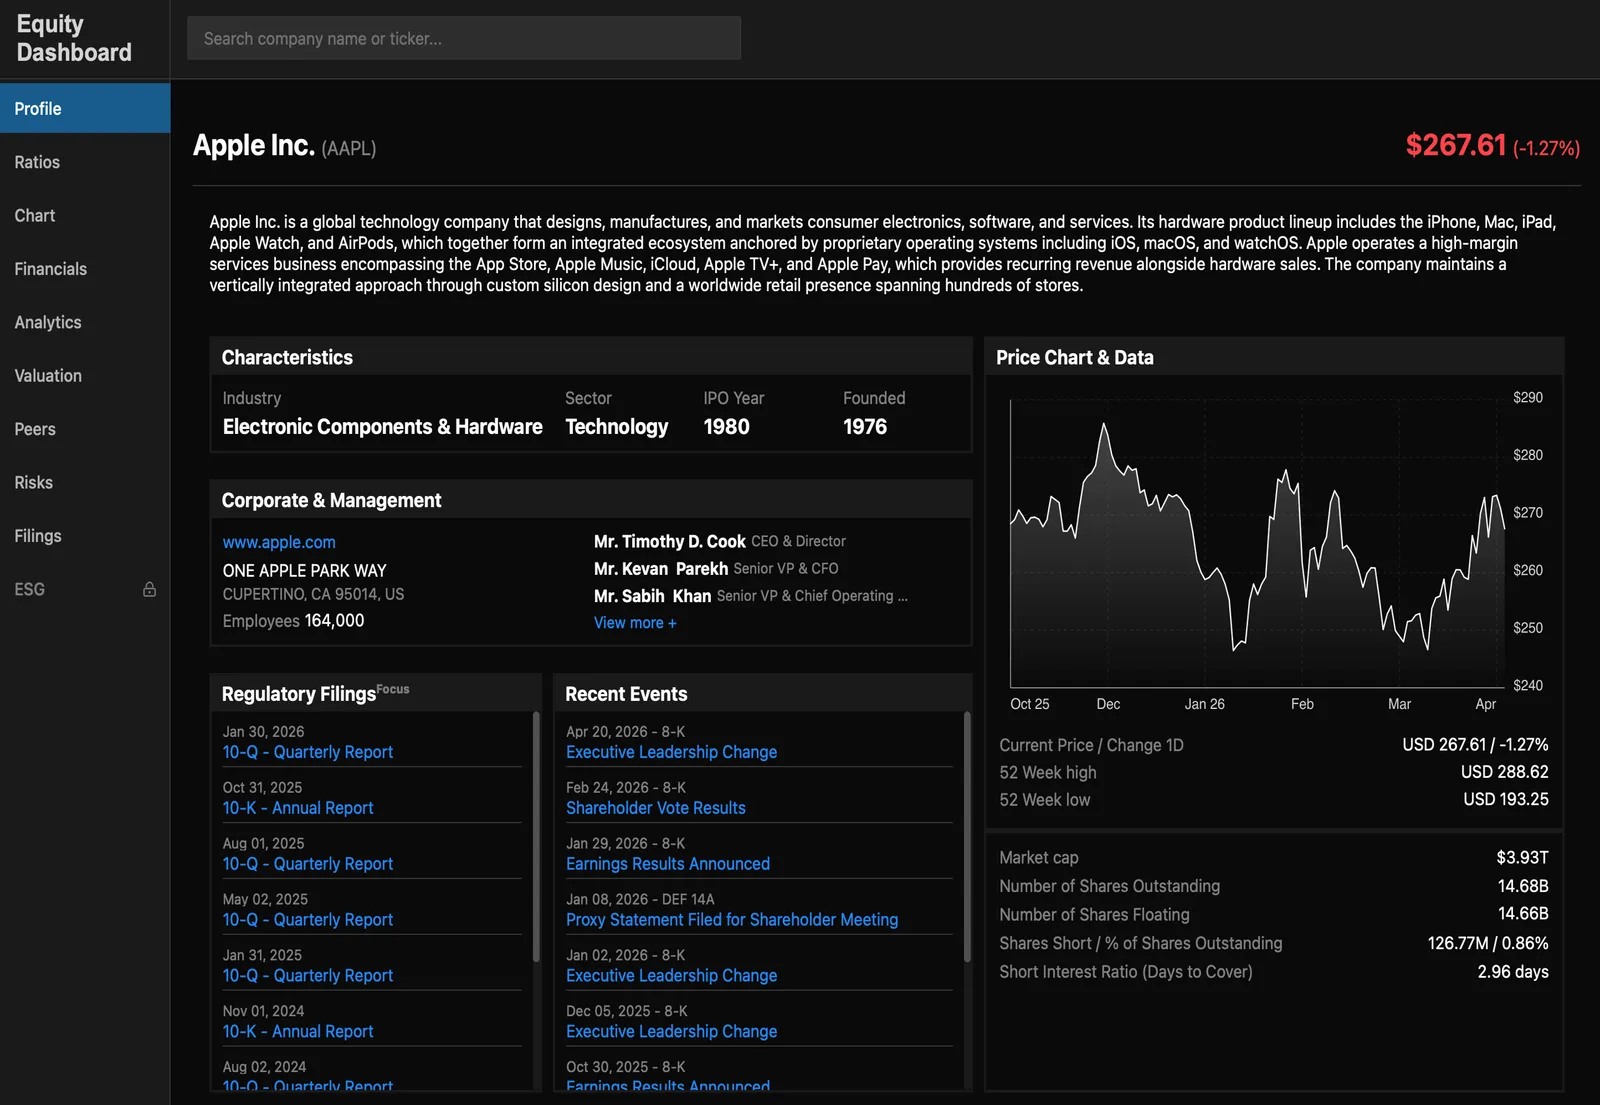The image size is (1600, 1105).
Task: Open Jan 30, 2026 10-Q Quarterly Report
Action: click(308, 752)
